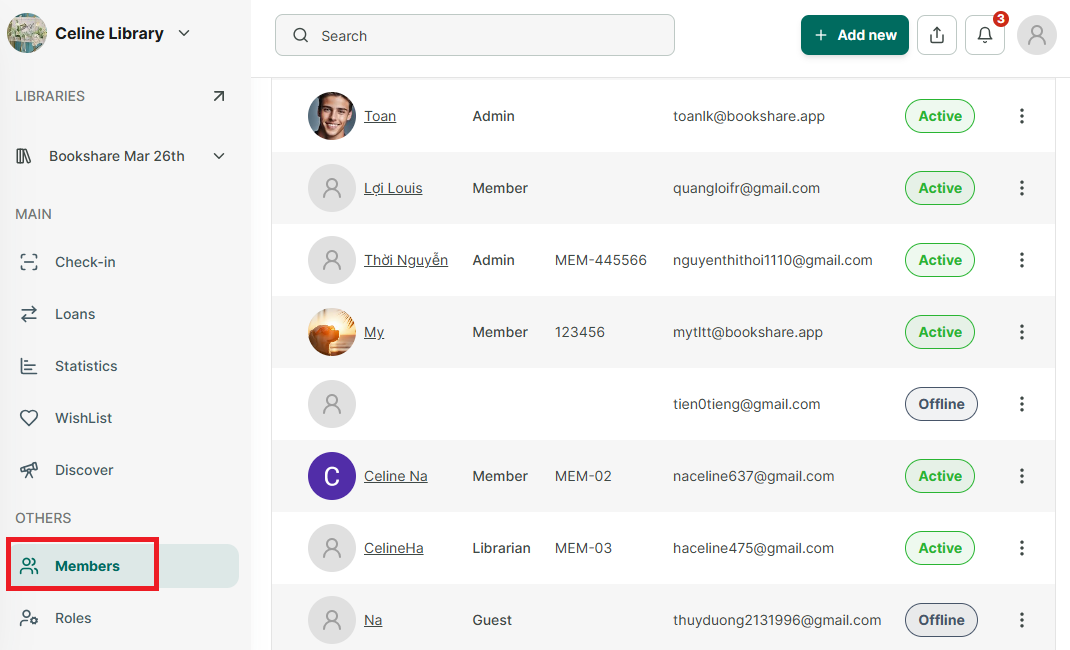Open the member link named My
The width and height of the screenshot is (1070, 650).
tap(374, 332)
